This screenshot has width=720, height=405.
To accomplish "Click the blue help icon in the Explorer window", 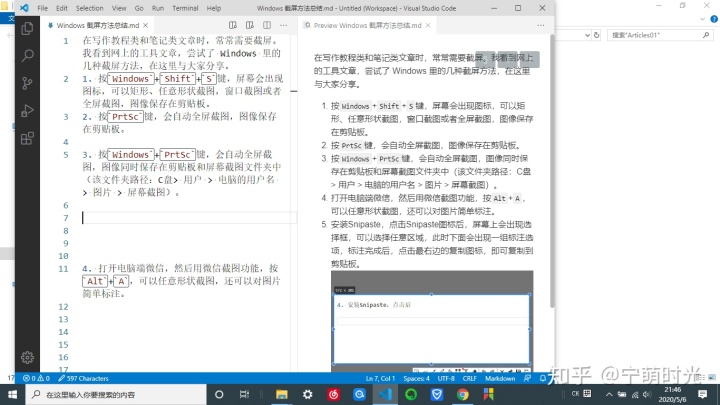I will tap(714, 19).
